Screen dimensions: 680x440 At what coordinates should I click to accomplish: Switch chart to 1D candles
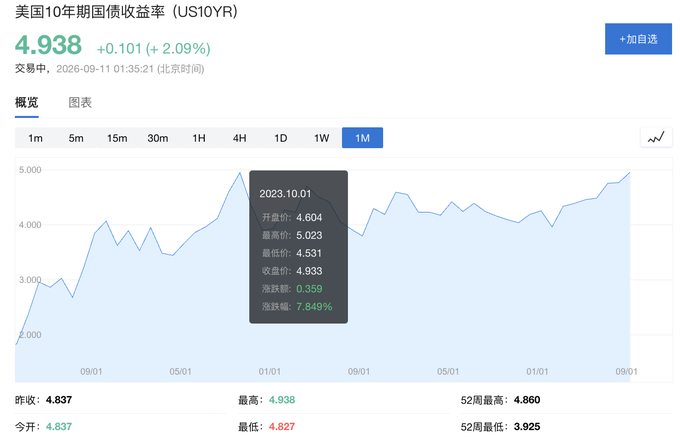coord(281,138)
